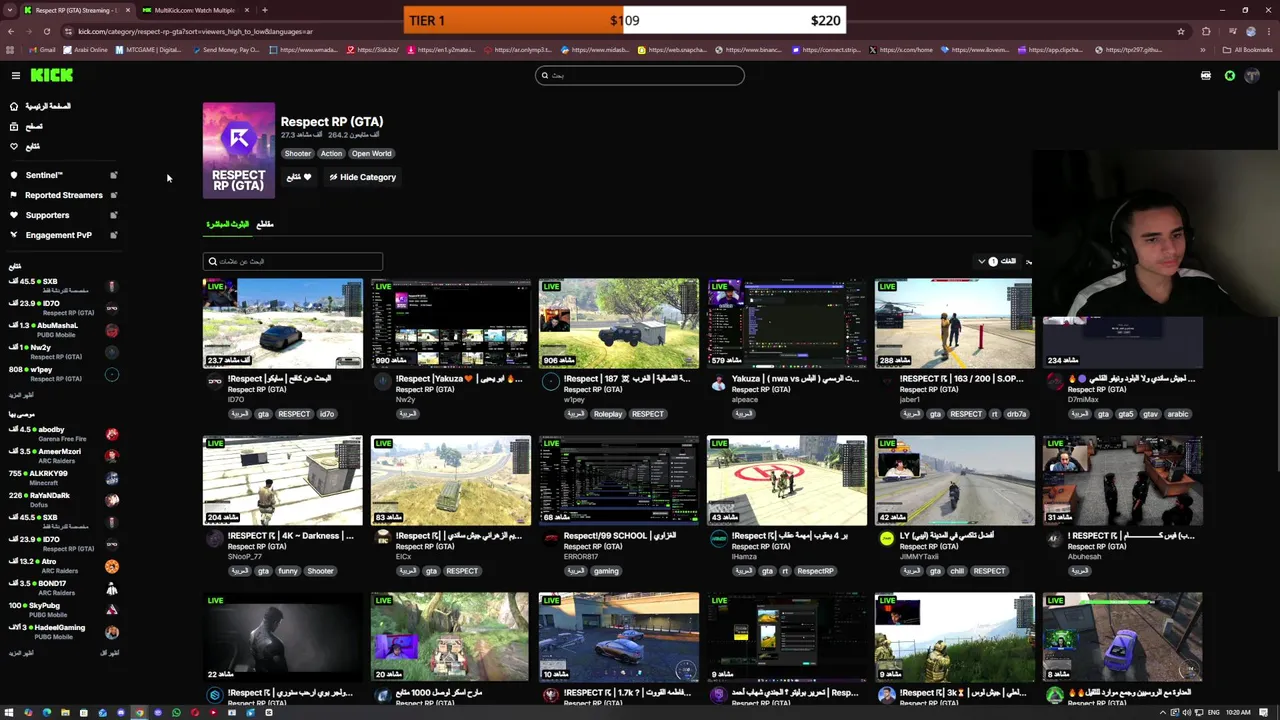The image size is (1280, 720).
Task: Go to the Kick logo homepage
Action: 51,75
